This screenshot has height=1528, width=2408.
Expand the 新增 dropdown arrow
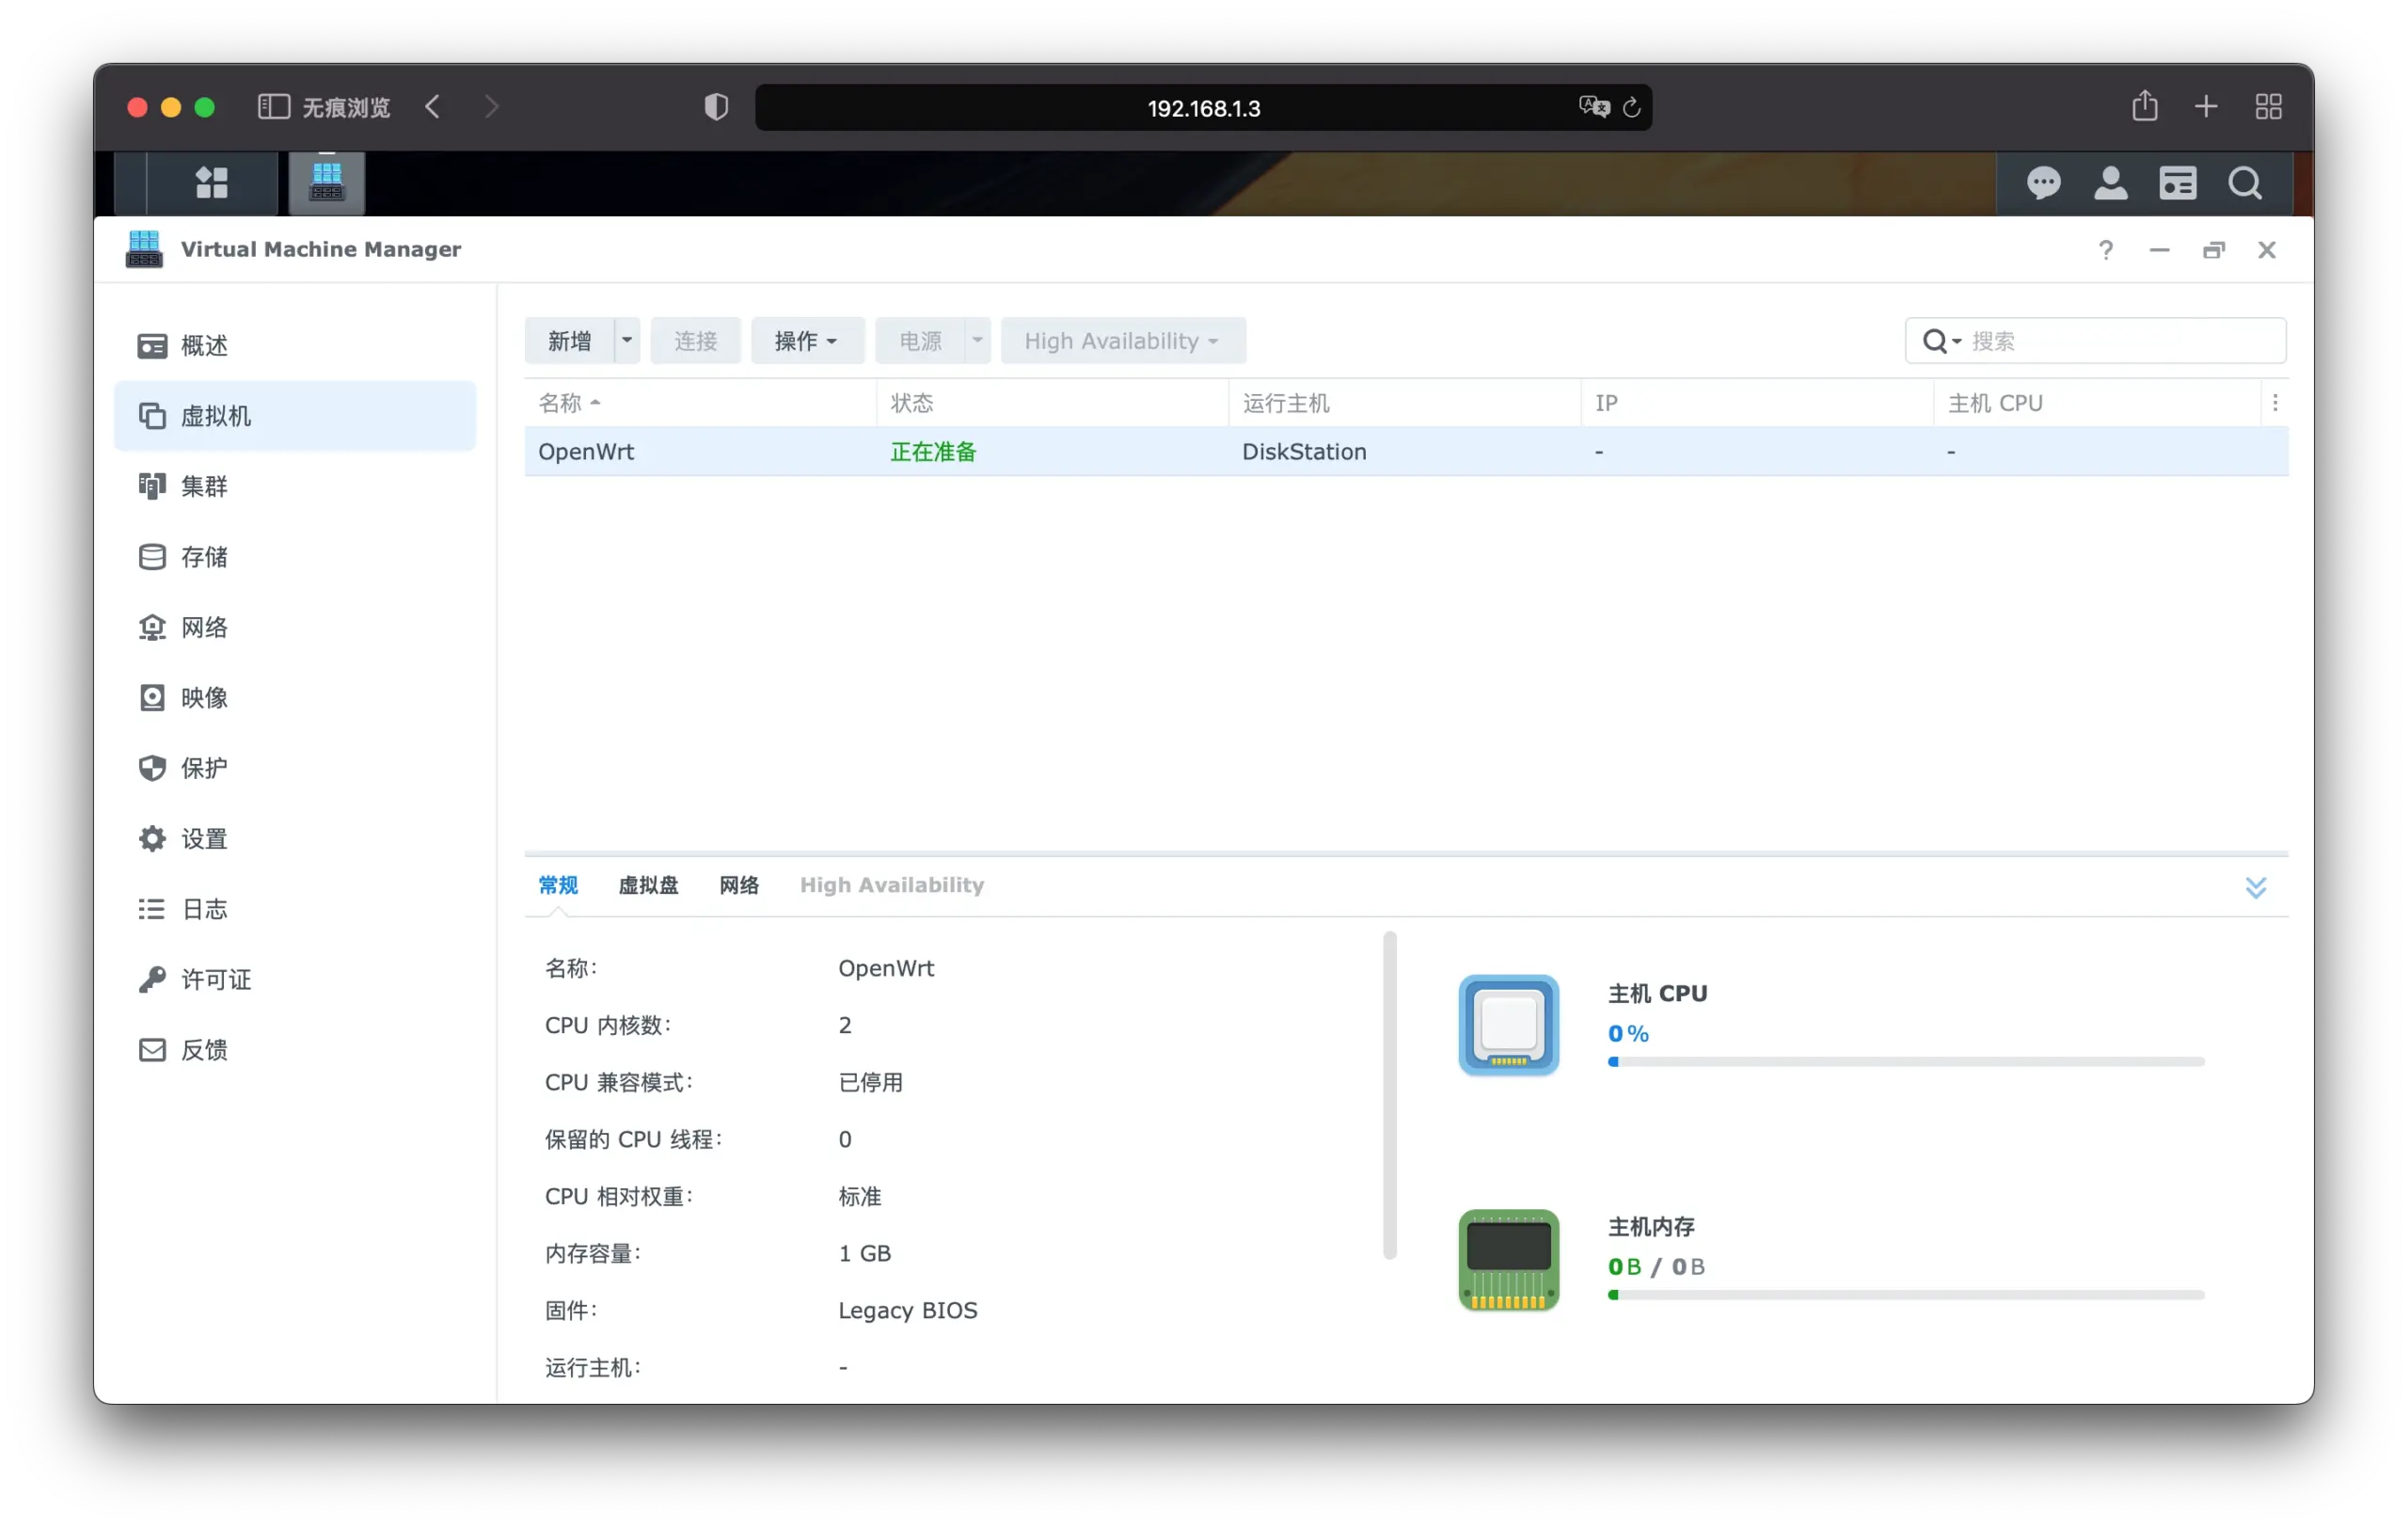click(x=627, y=341)
